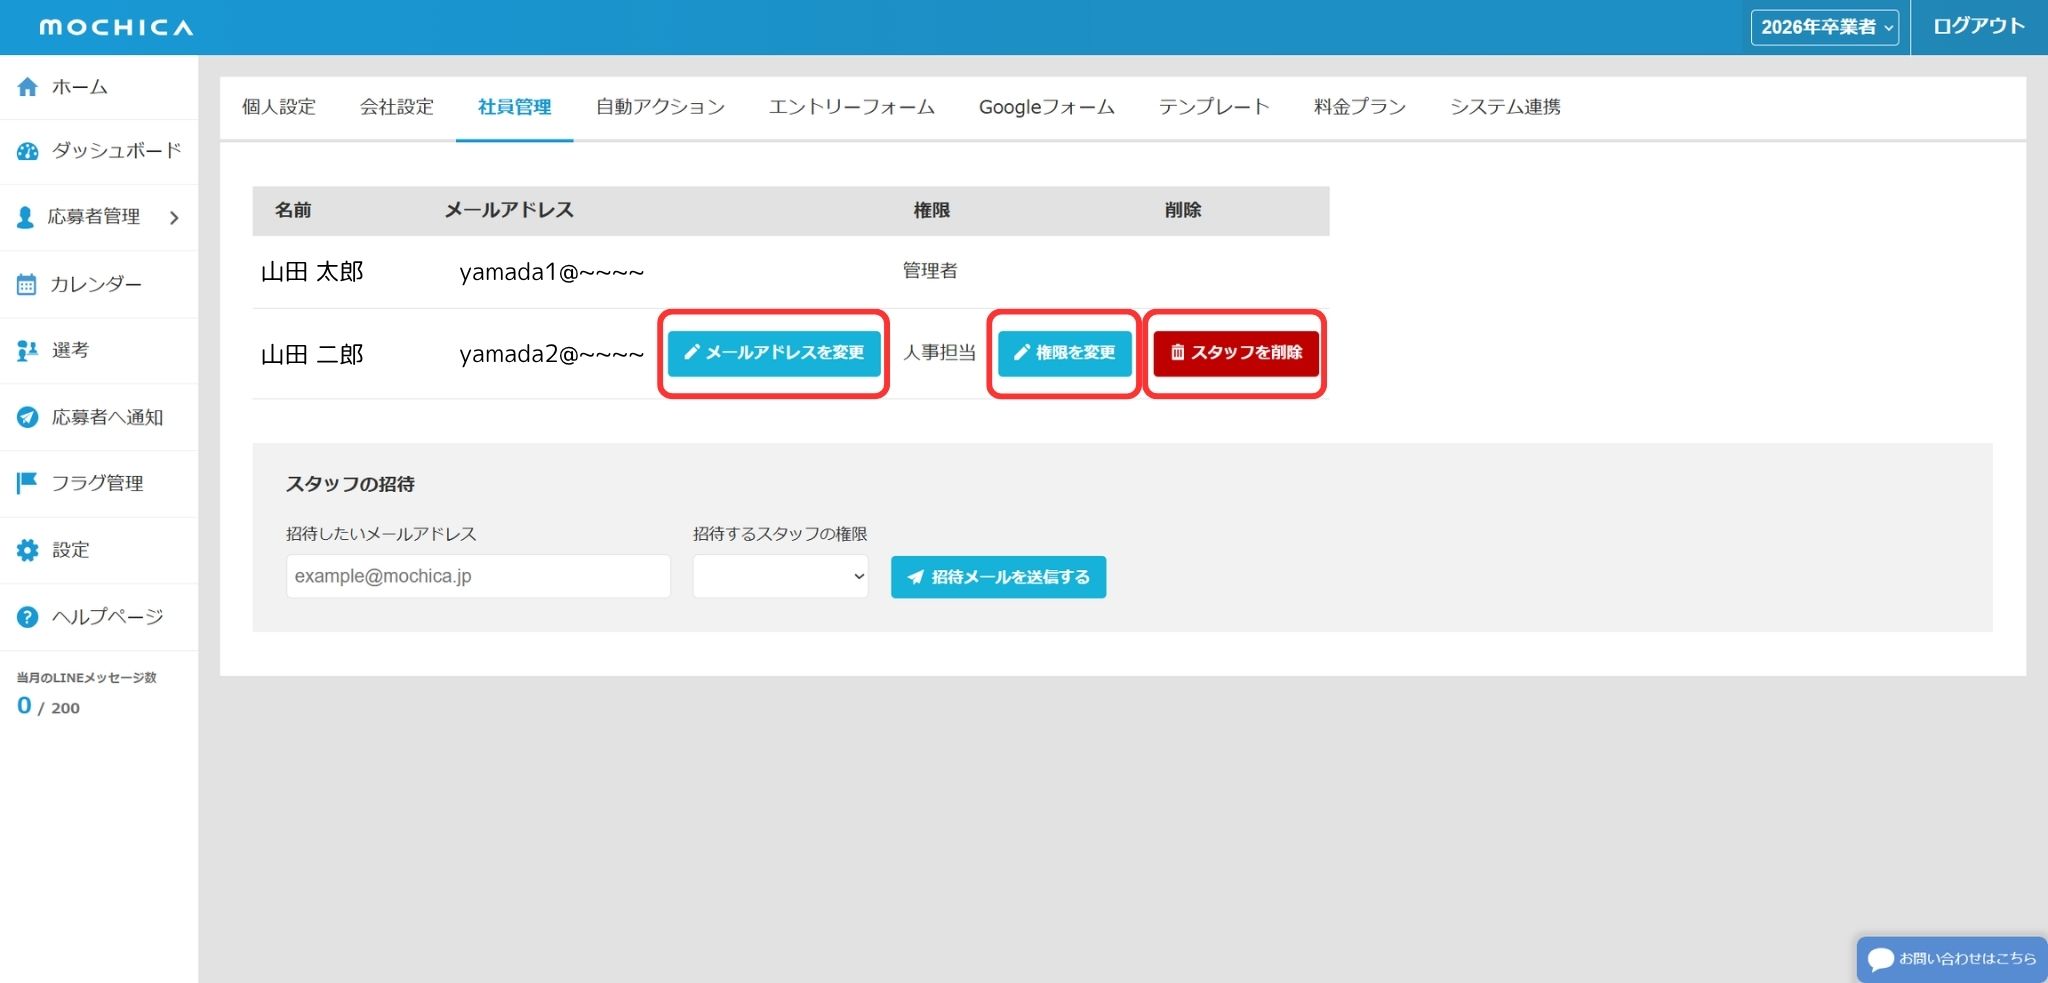Image resolution: width=2048 pixels, height=983 pixels.
Task: Open the 2026年卒業者 graduation year dropdown
Action: tap(1824, 27)
